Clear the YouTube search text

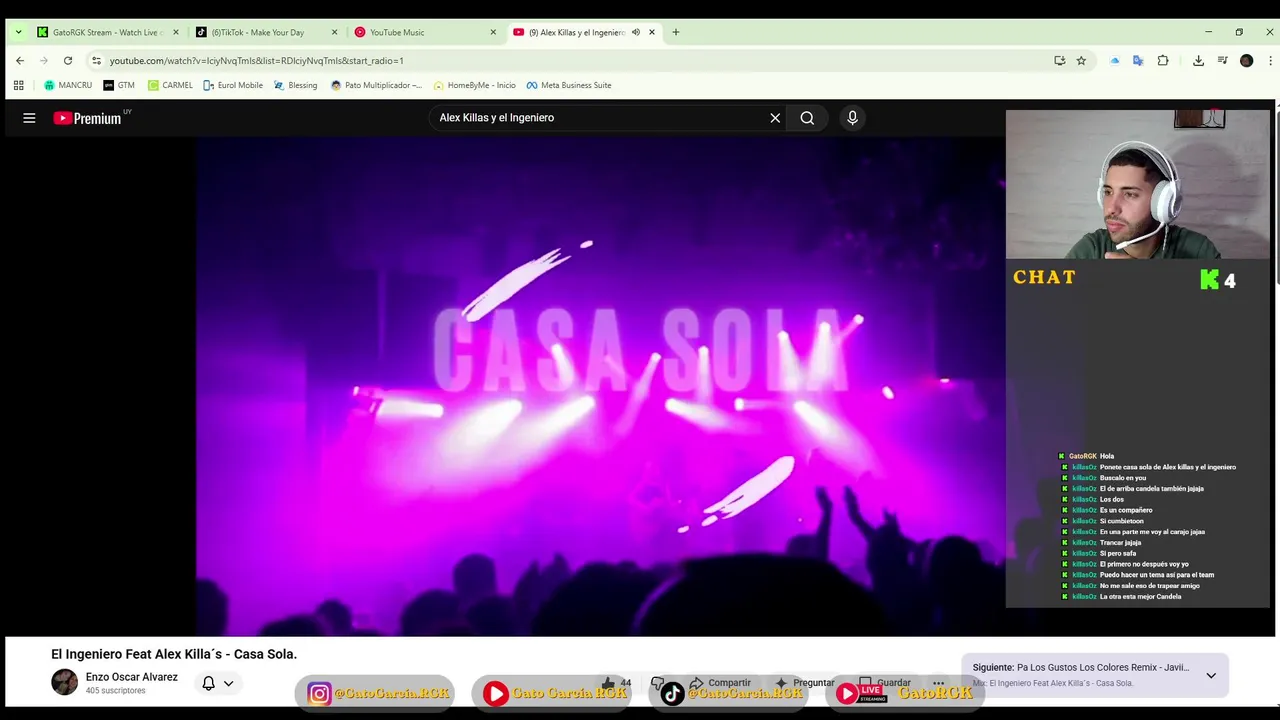click(775, 118)
